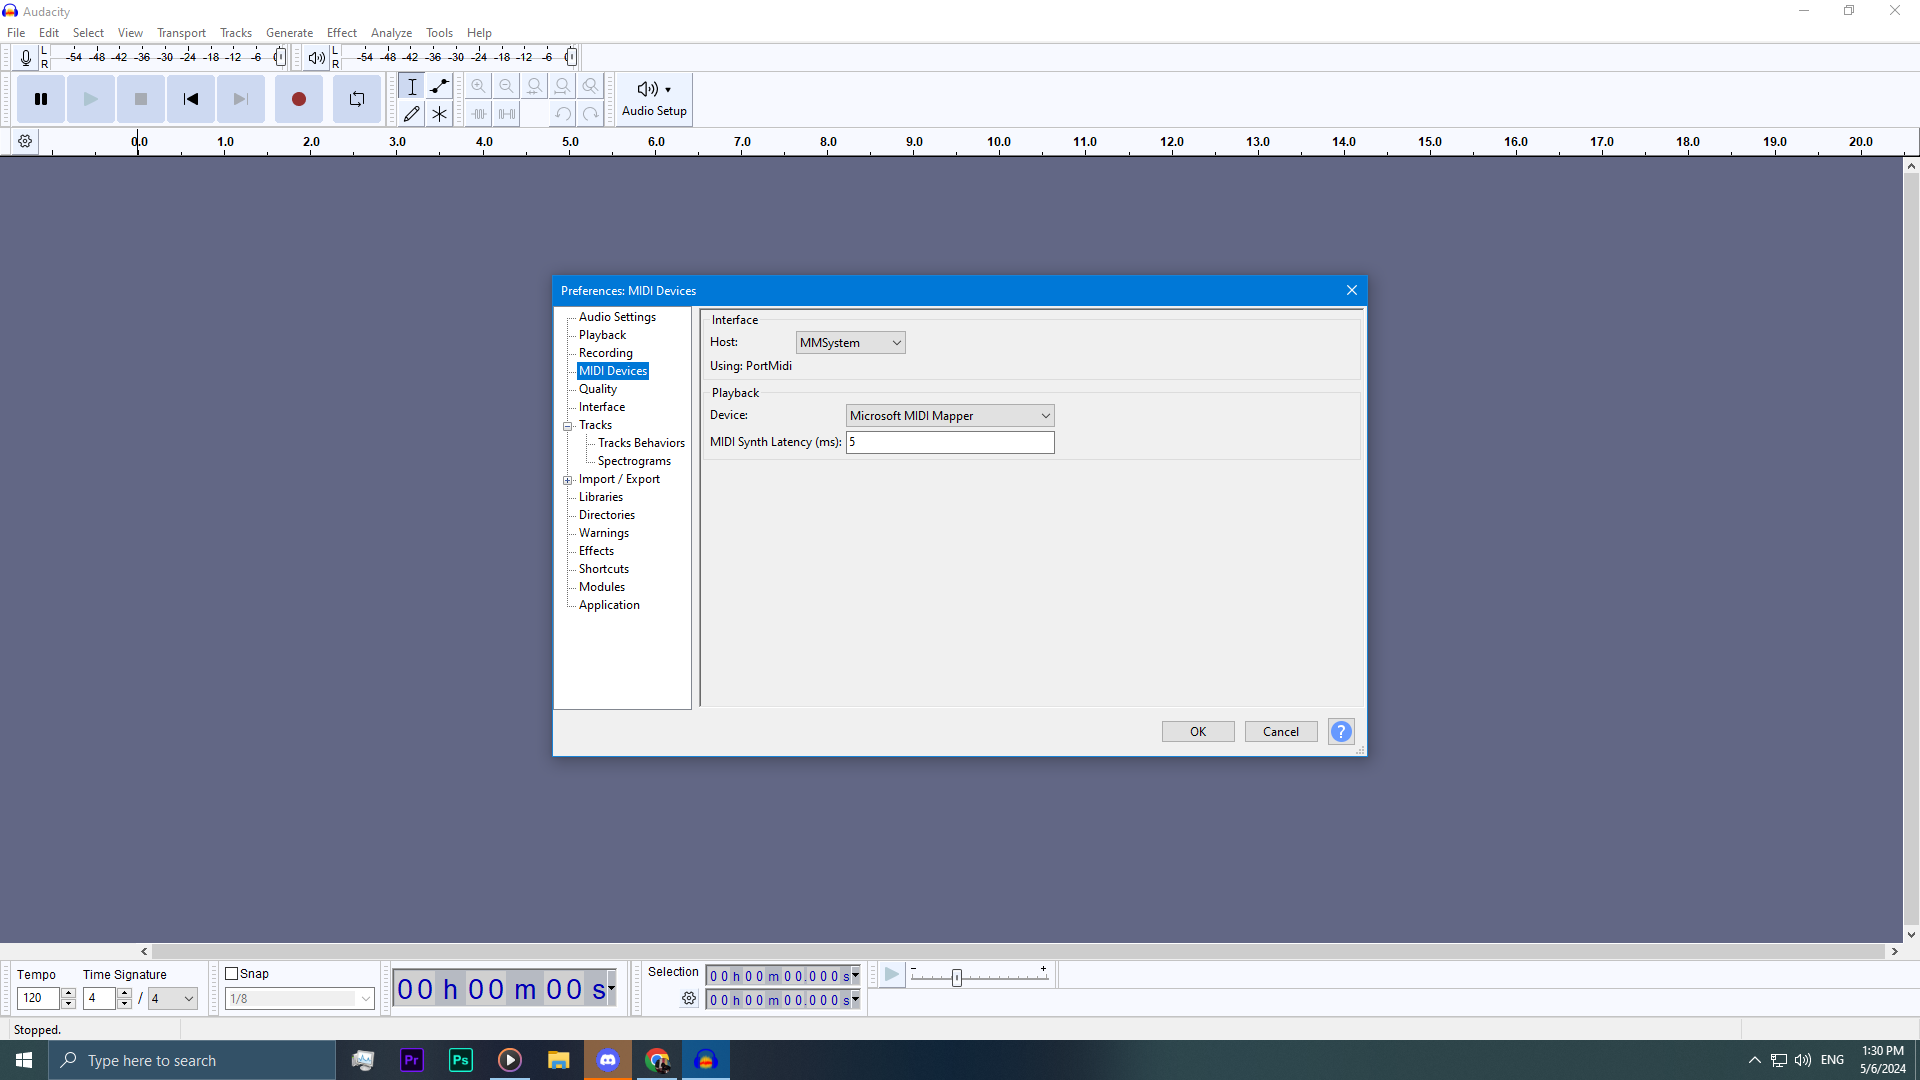Click the Zoom In magnifier icon
This screenshot has width=1920, height=1080.
[x=479, y=86]
